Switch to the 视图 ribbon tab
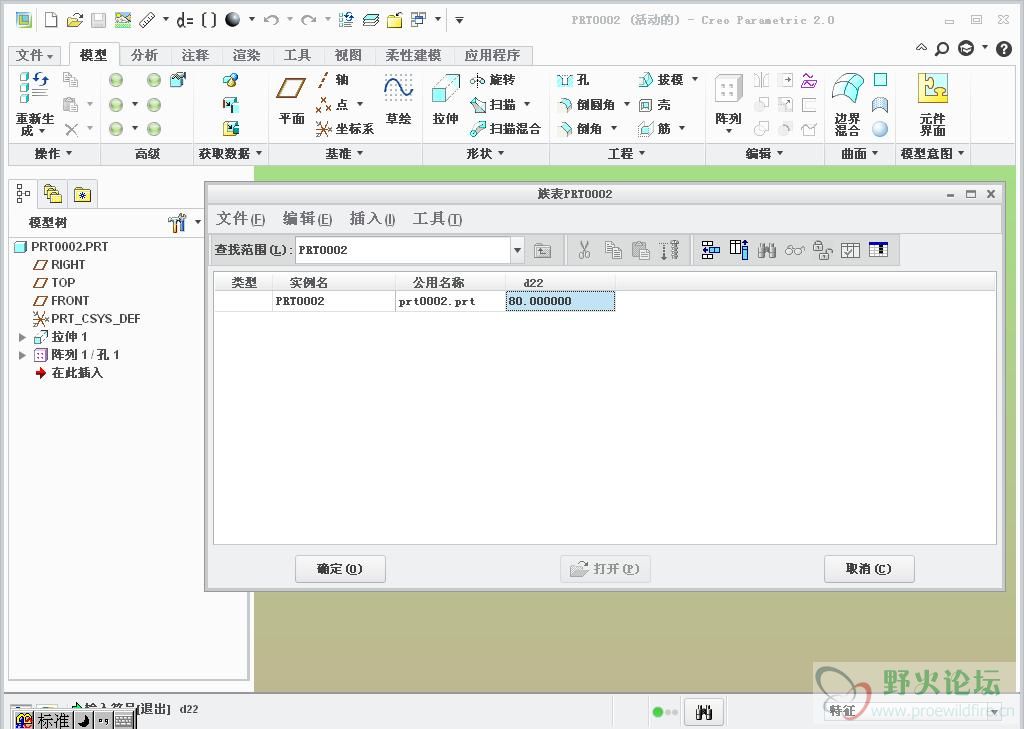1024x729 pixels. click(348, 56)
